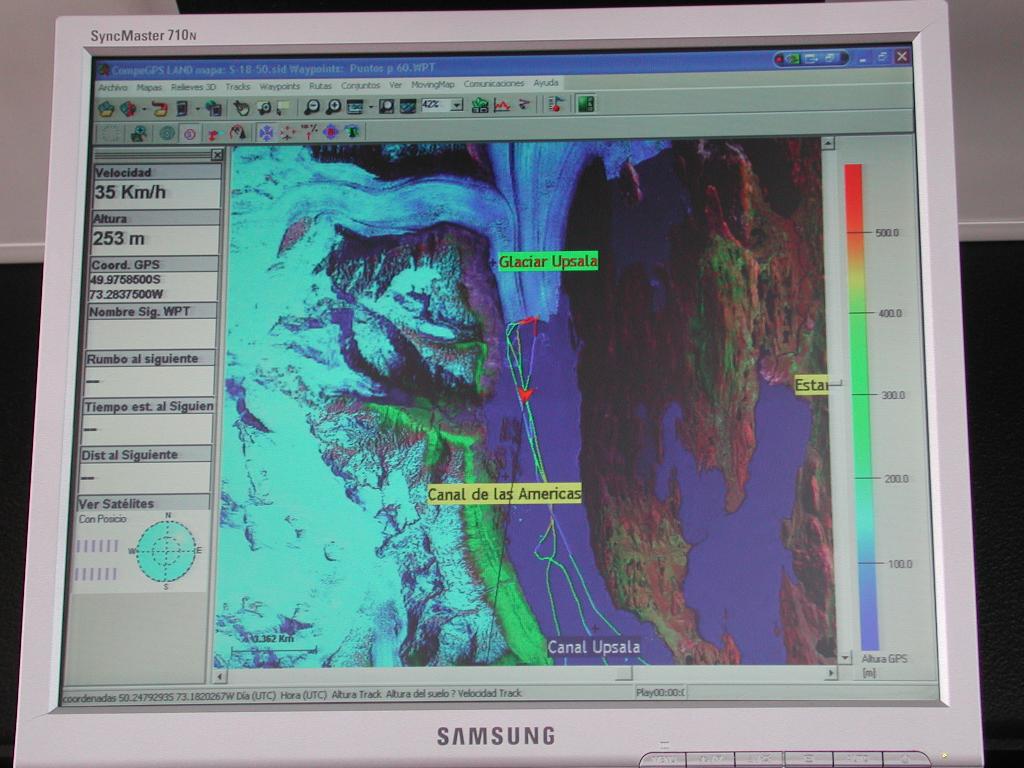The height and width of the screenshot is (768, 1024).
Task: Click the open map icon in toolbar
Action: 106,108
